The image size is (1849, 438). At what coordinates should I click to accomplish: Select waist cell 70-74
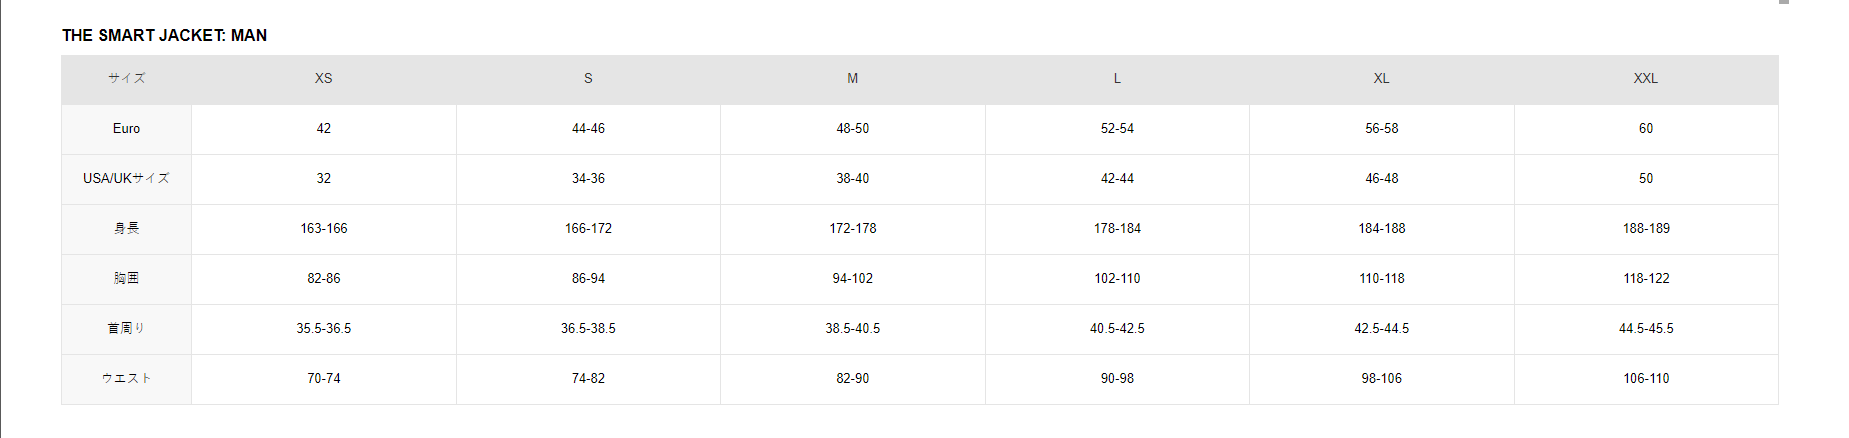[x=323, y=378]
